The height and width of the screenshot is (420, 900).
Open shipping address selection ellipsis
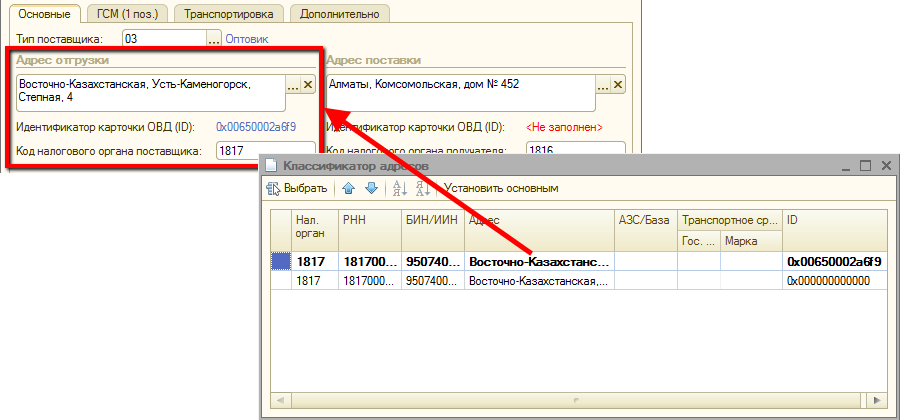coord(293,85)
